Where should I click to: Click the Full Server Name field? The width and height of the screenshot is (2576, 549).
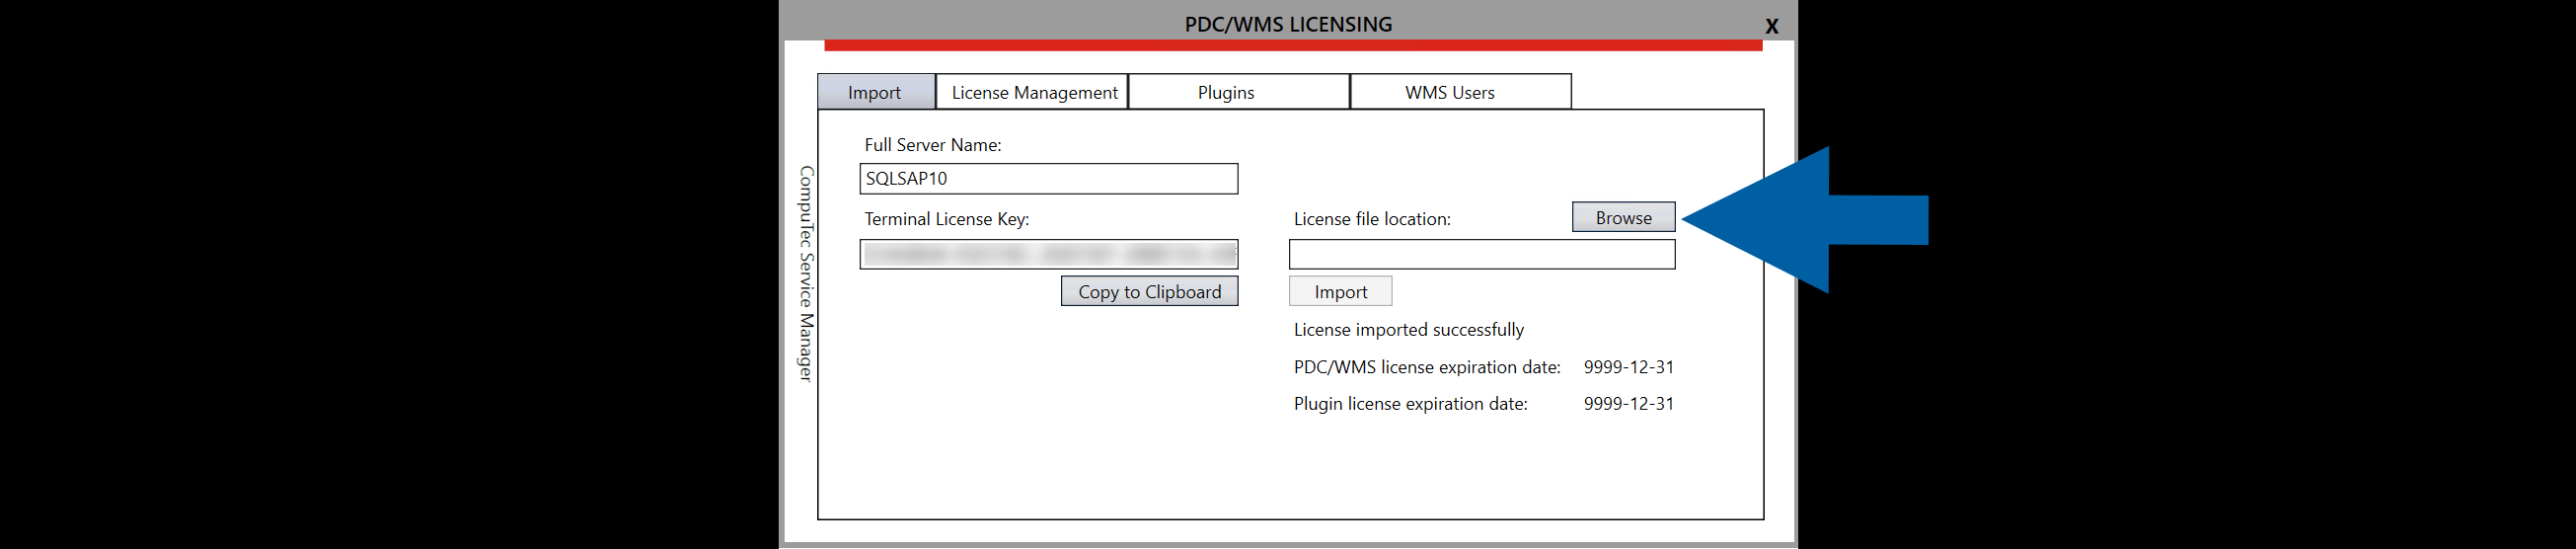tap(1048, 179)
